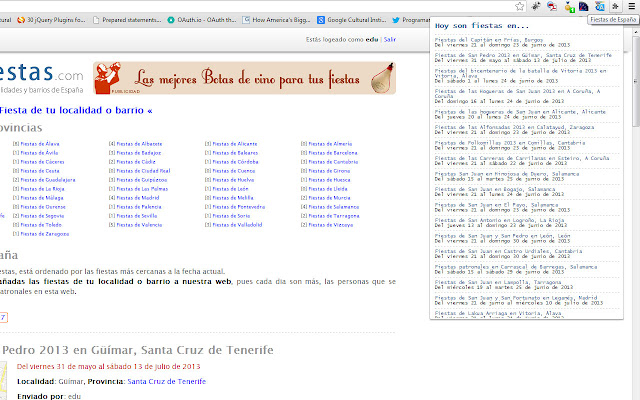
Task: Click the dark blue ruler extension icon
Action: pos(584,6)
